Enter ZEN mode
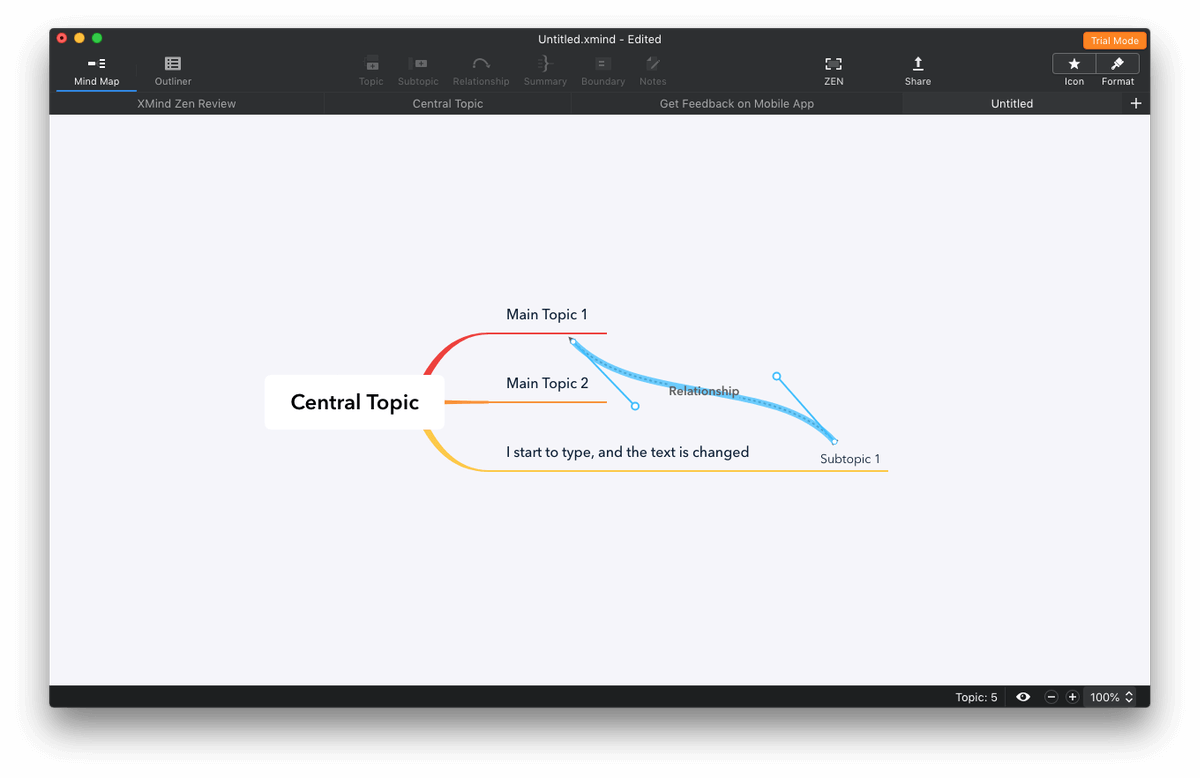1200x778 pixels. coord(834,70)
